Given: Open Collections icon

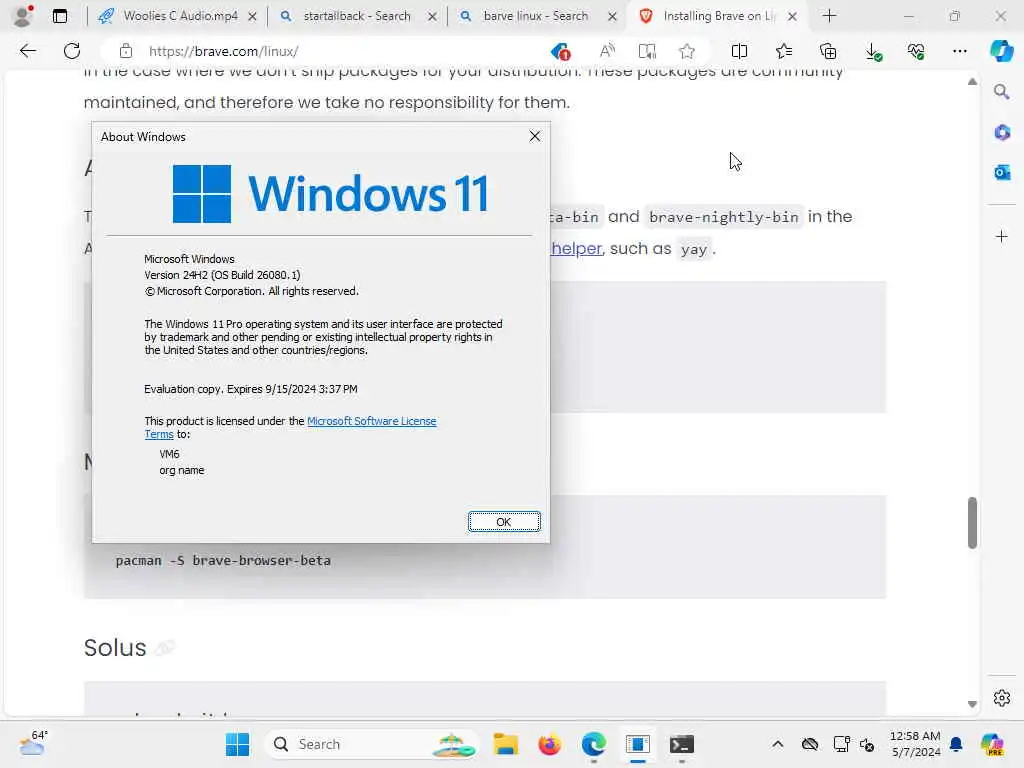Looking at the screenshot, I should [x=827, y=51].
